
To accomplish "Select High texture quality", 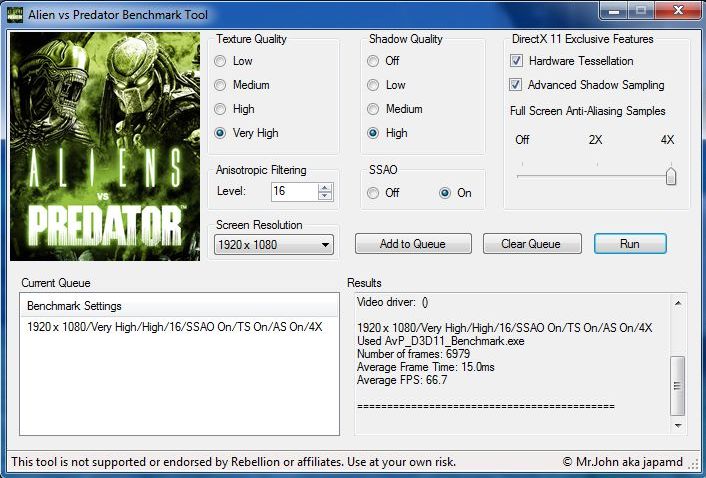I will [x=220, y=109].
